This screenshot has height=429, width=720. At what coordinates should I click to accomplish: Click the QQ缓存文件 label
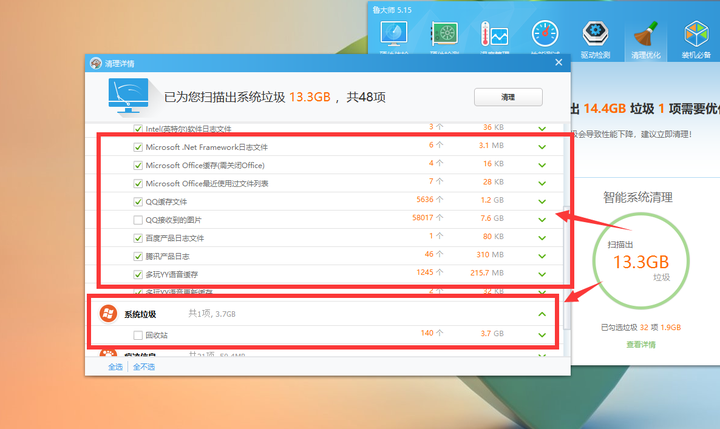[166, 202]
